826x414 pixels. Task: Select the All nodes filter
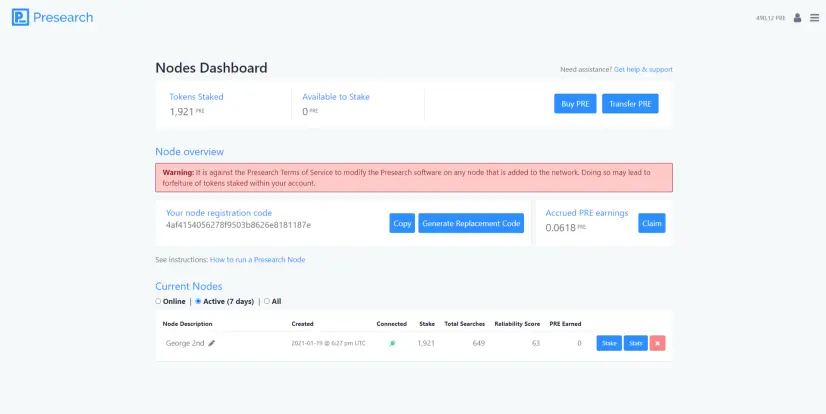pos(267,301)
